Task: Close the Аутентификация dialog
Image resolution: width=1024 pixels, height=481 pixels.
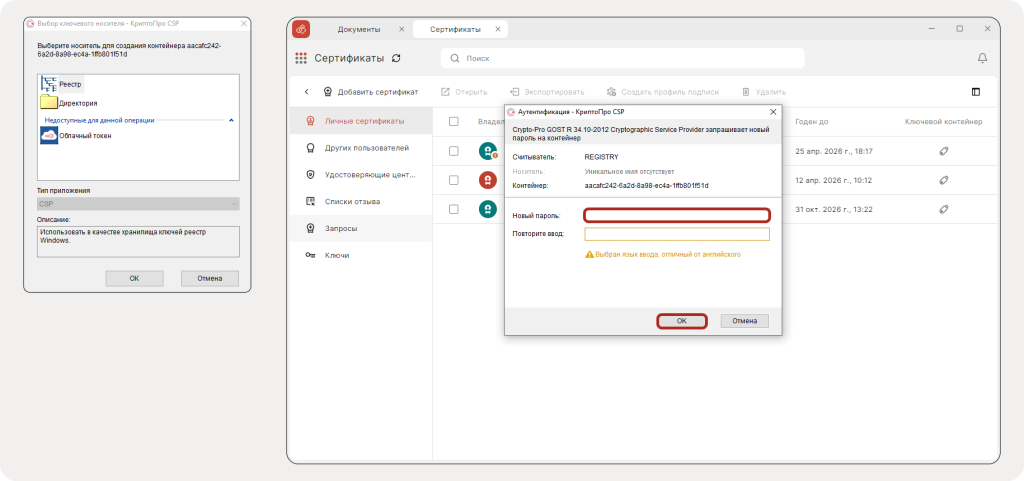Action: pos(773,112)
